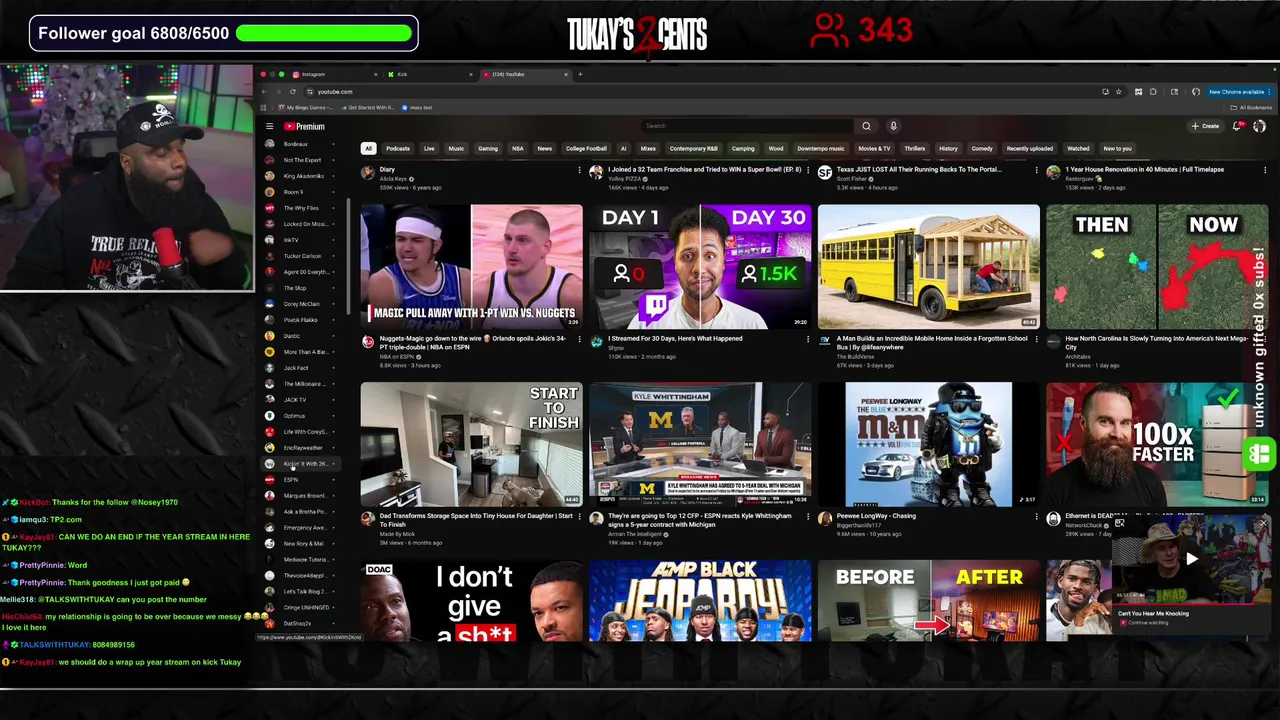The width and height of the screenshot is (1280, 720).
Task: Select the Camping filter chip
Action: 743,148
